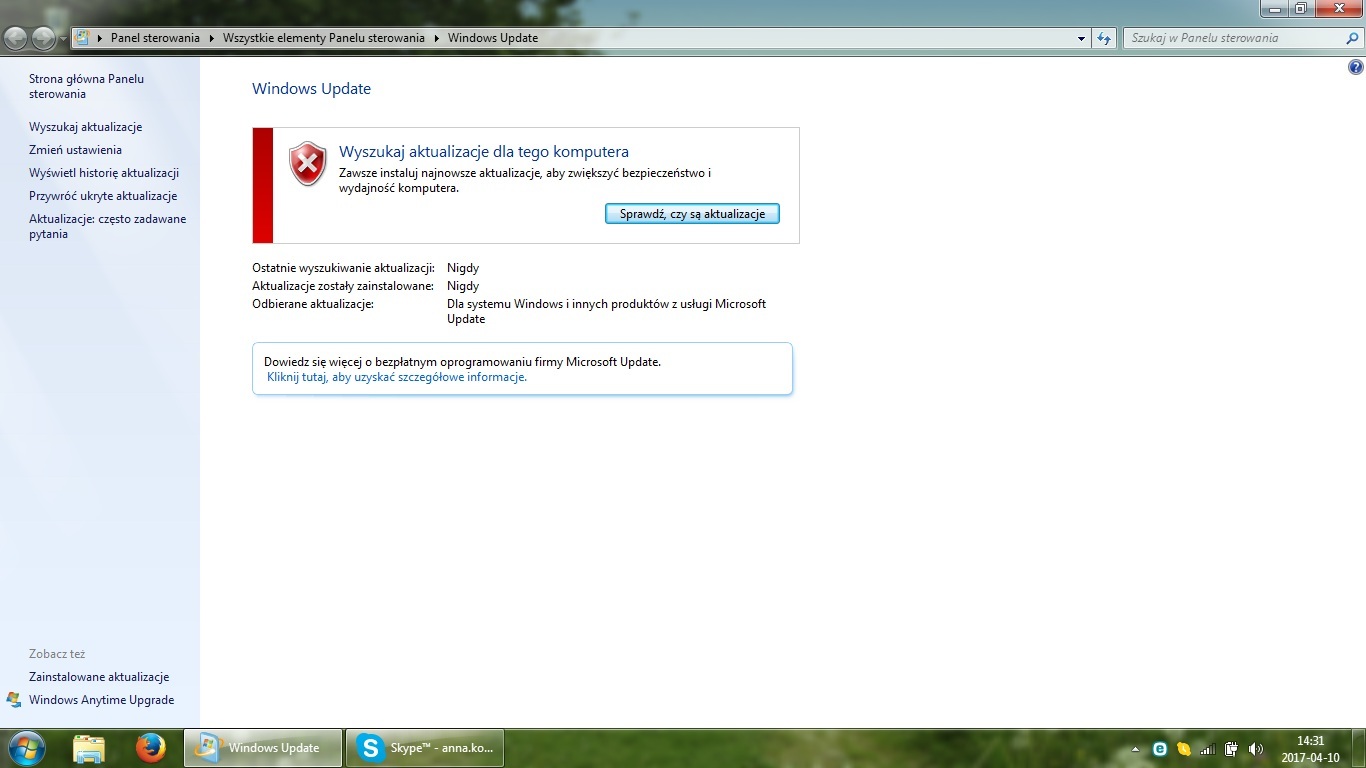Click the Odbierane aktualizacje label
Screen dimensions: 1366x768
coord(313,304)
